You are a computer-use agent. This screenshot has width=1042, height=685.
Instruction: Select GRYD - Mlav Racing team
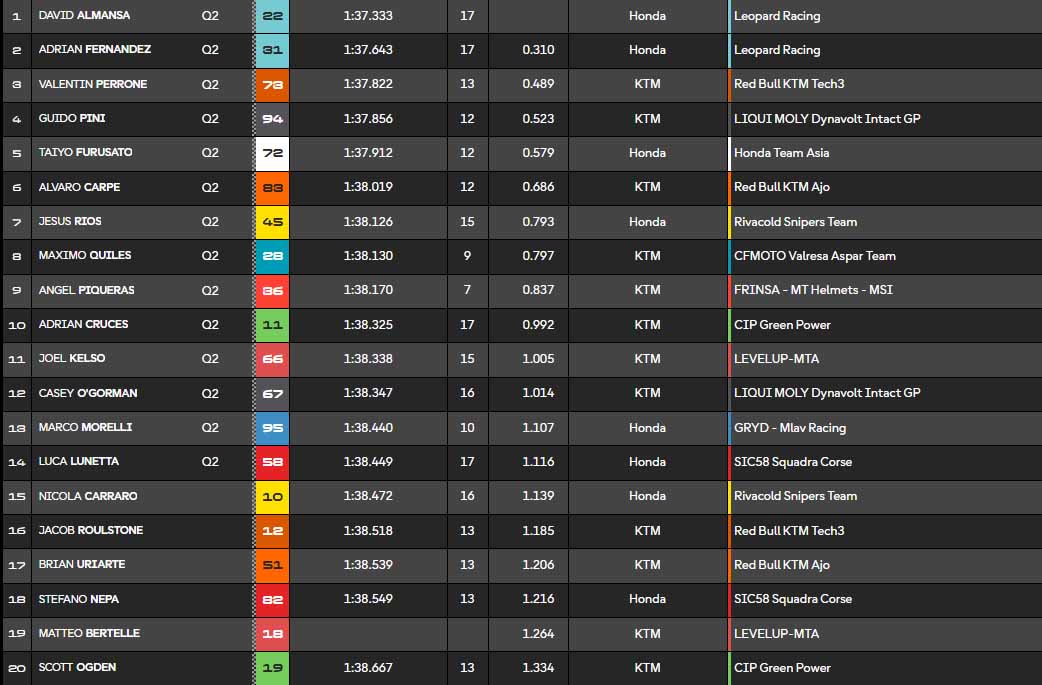789,428
